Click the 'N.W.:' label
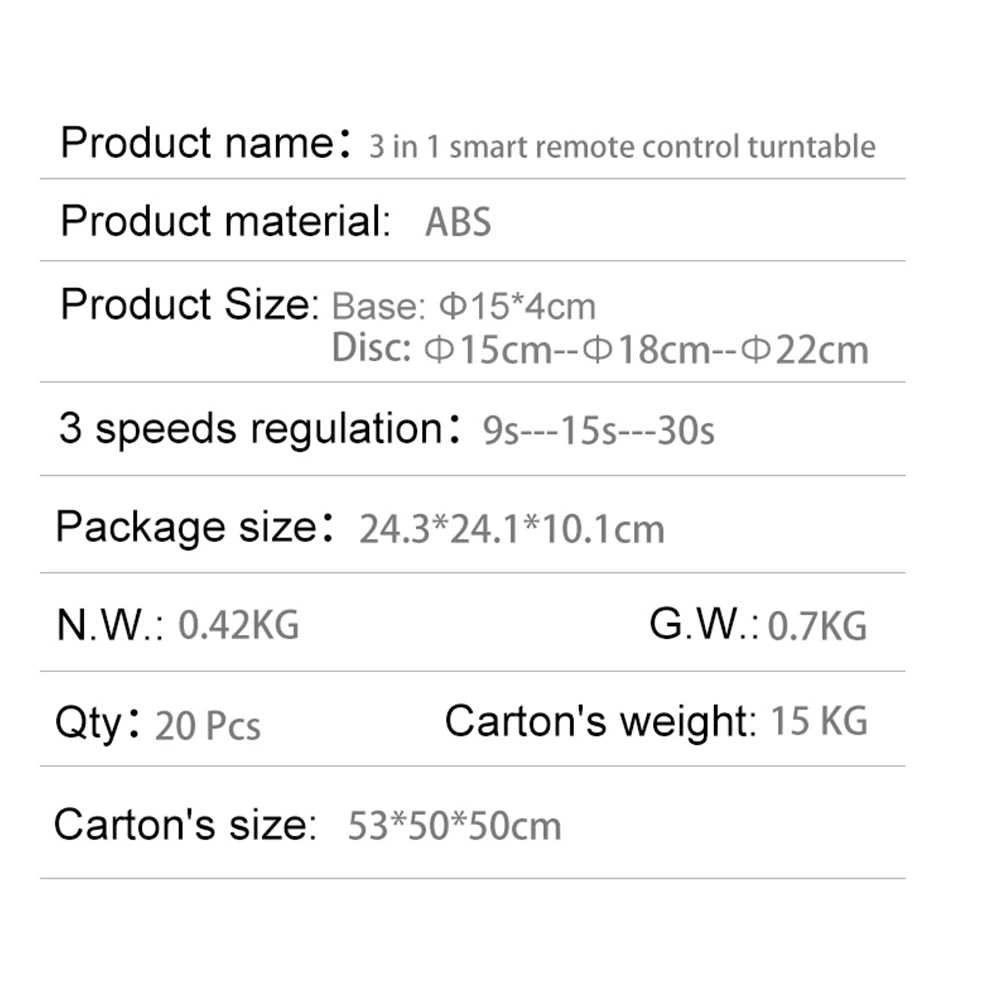Viewport: 1000px width, 1000px height. [x=110, y=624]
